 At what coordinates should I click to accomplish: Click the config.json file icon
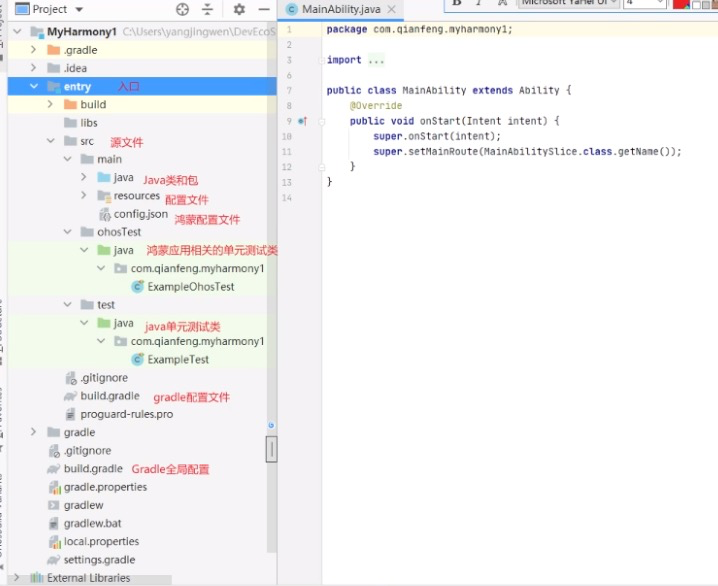point(105,214)
